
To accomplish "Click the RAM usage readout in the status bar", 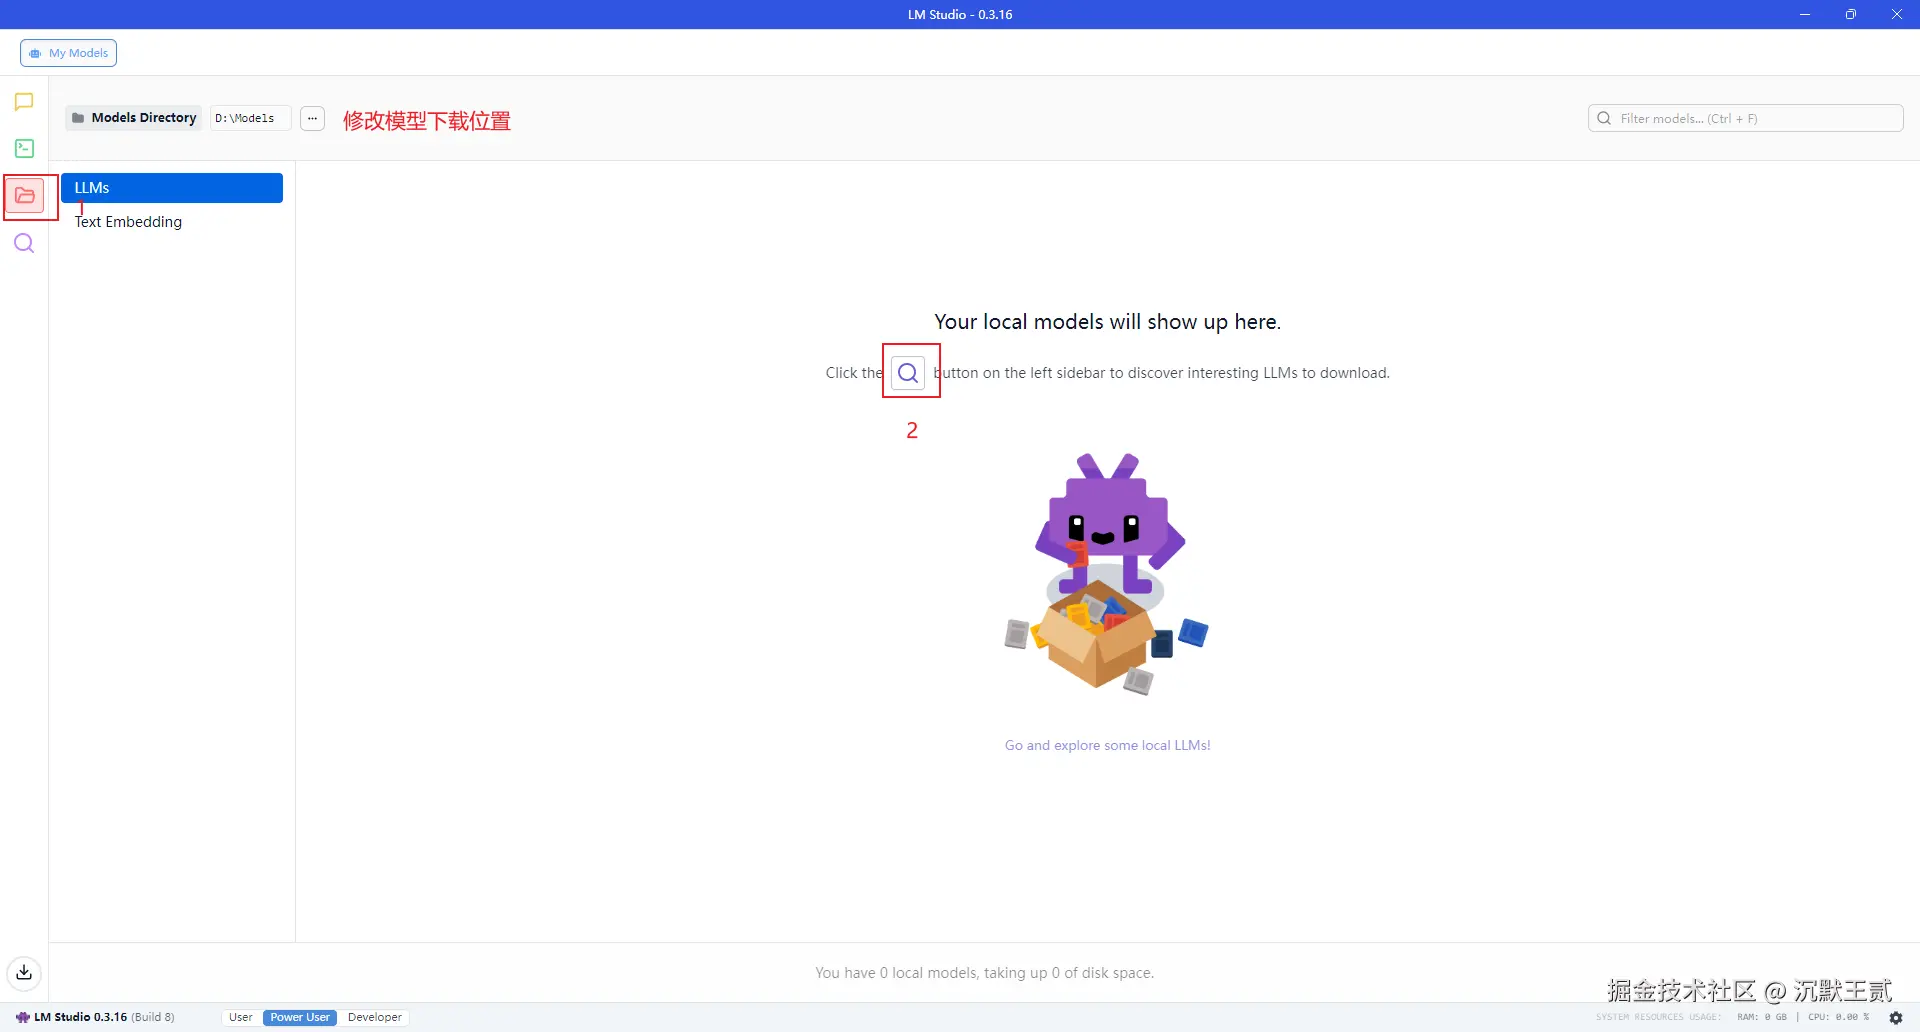I will (x=1762, y=1017).
